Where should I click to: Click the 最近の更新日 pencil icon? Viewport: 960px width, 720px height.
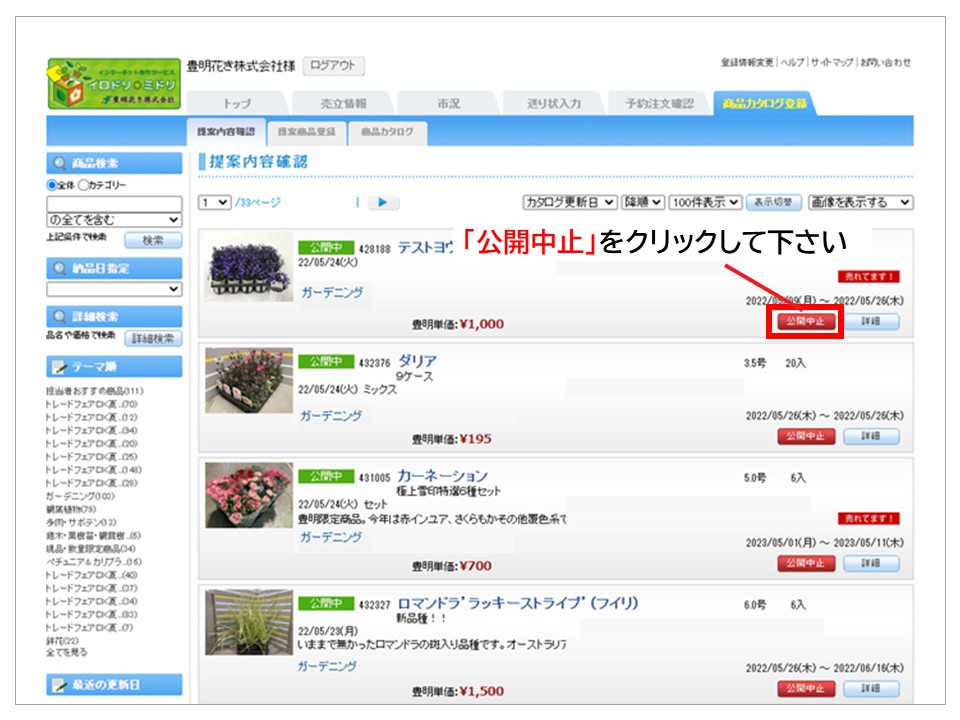(59, 684)
